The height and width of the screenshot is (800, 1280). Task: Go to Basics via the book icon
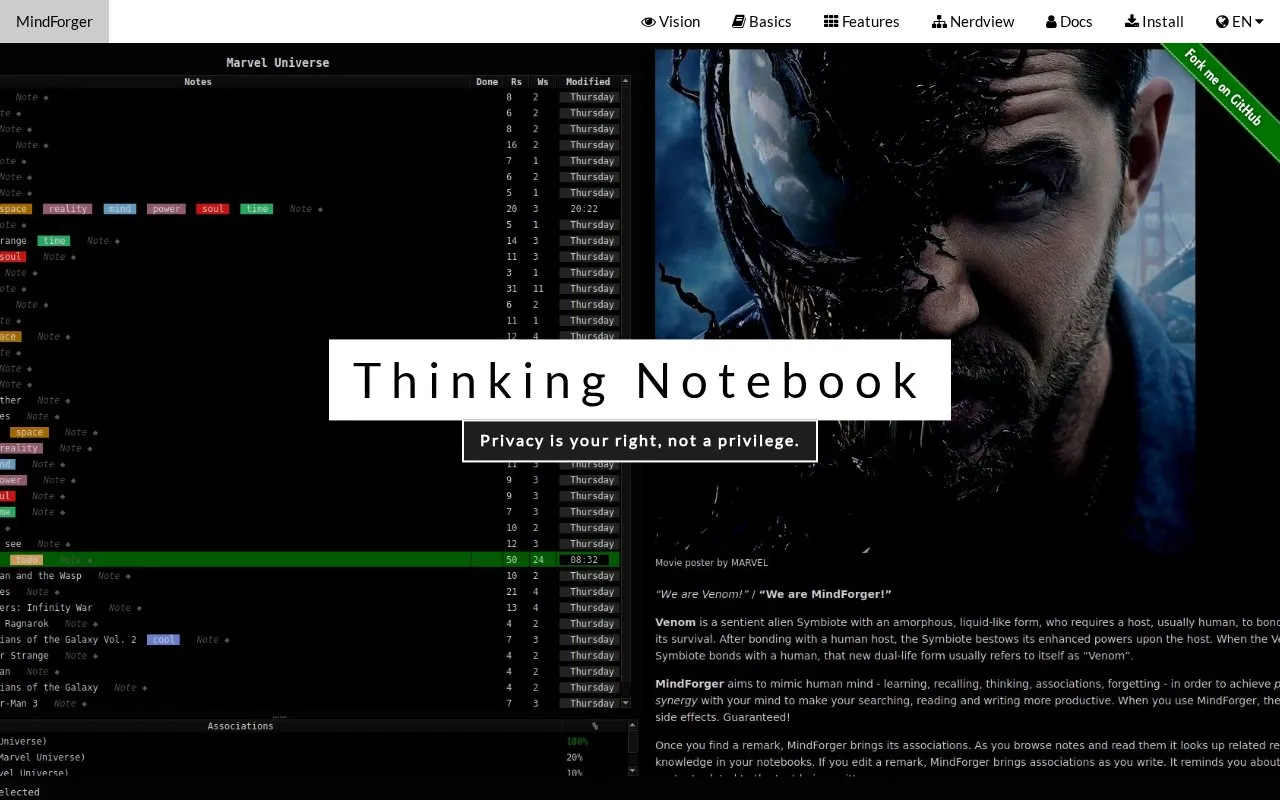pos(761,22)
